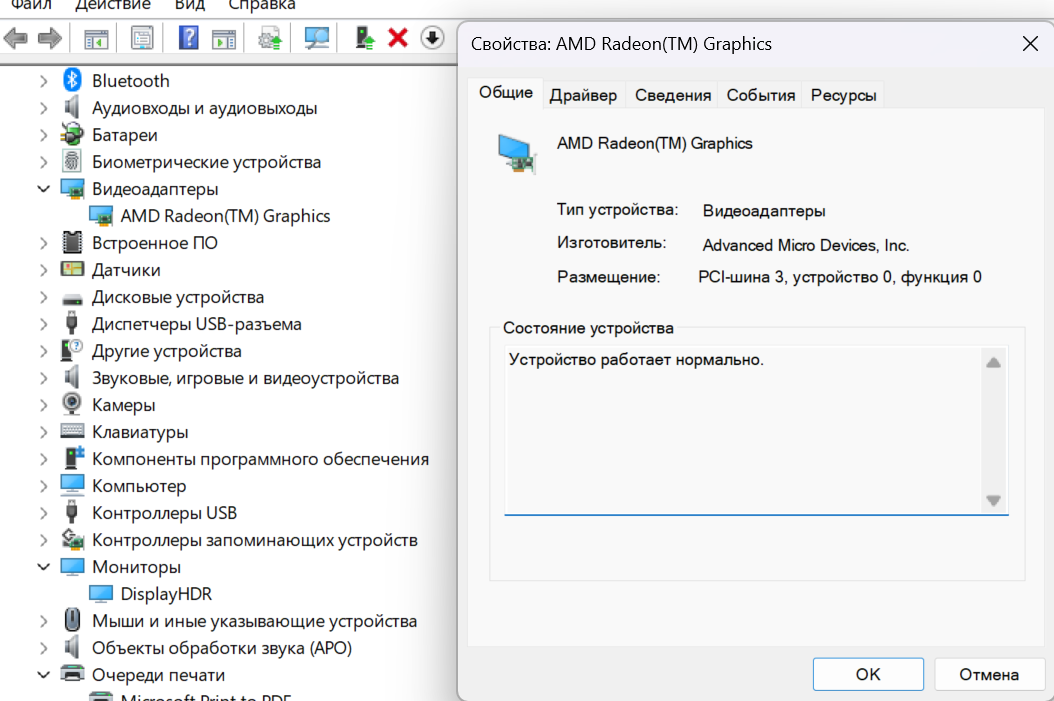This screenshot has height=701, width=1054.
Task: Click the Батареи battery icon
Action: (72, 134)
